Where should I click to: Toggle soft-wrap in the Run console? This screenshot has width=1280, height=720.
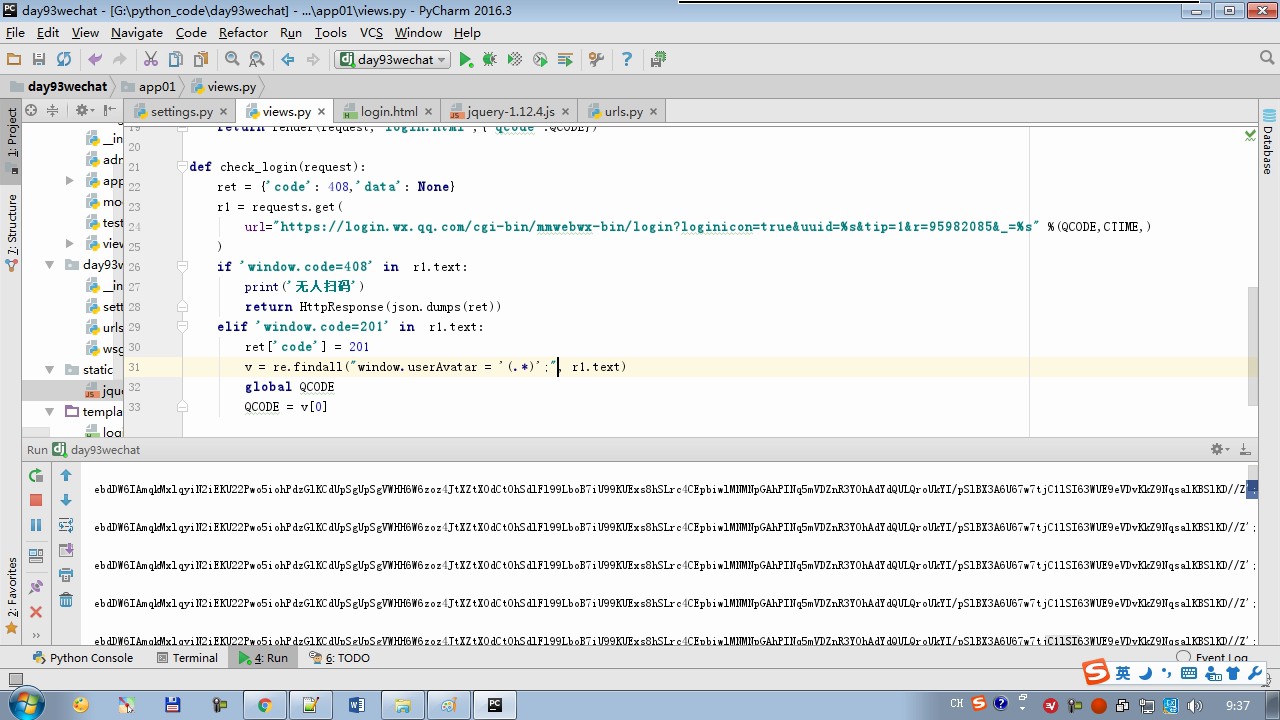(66, 525)
